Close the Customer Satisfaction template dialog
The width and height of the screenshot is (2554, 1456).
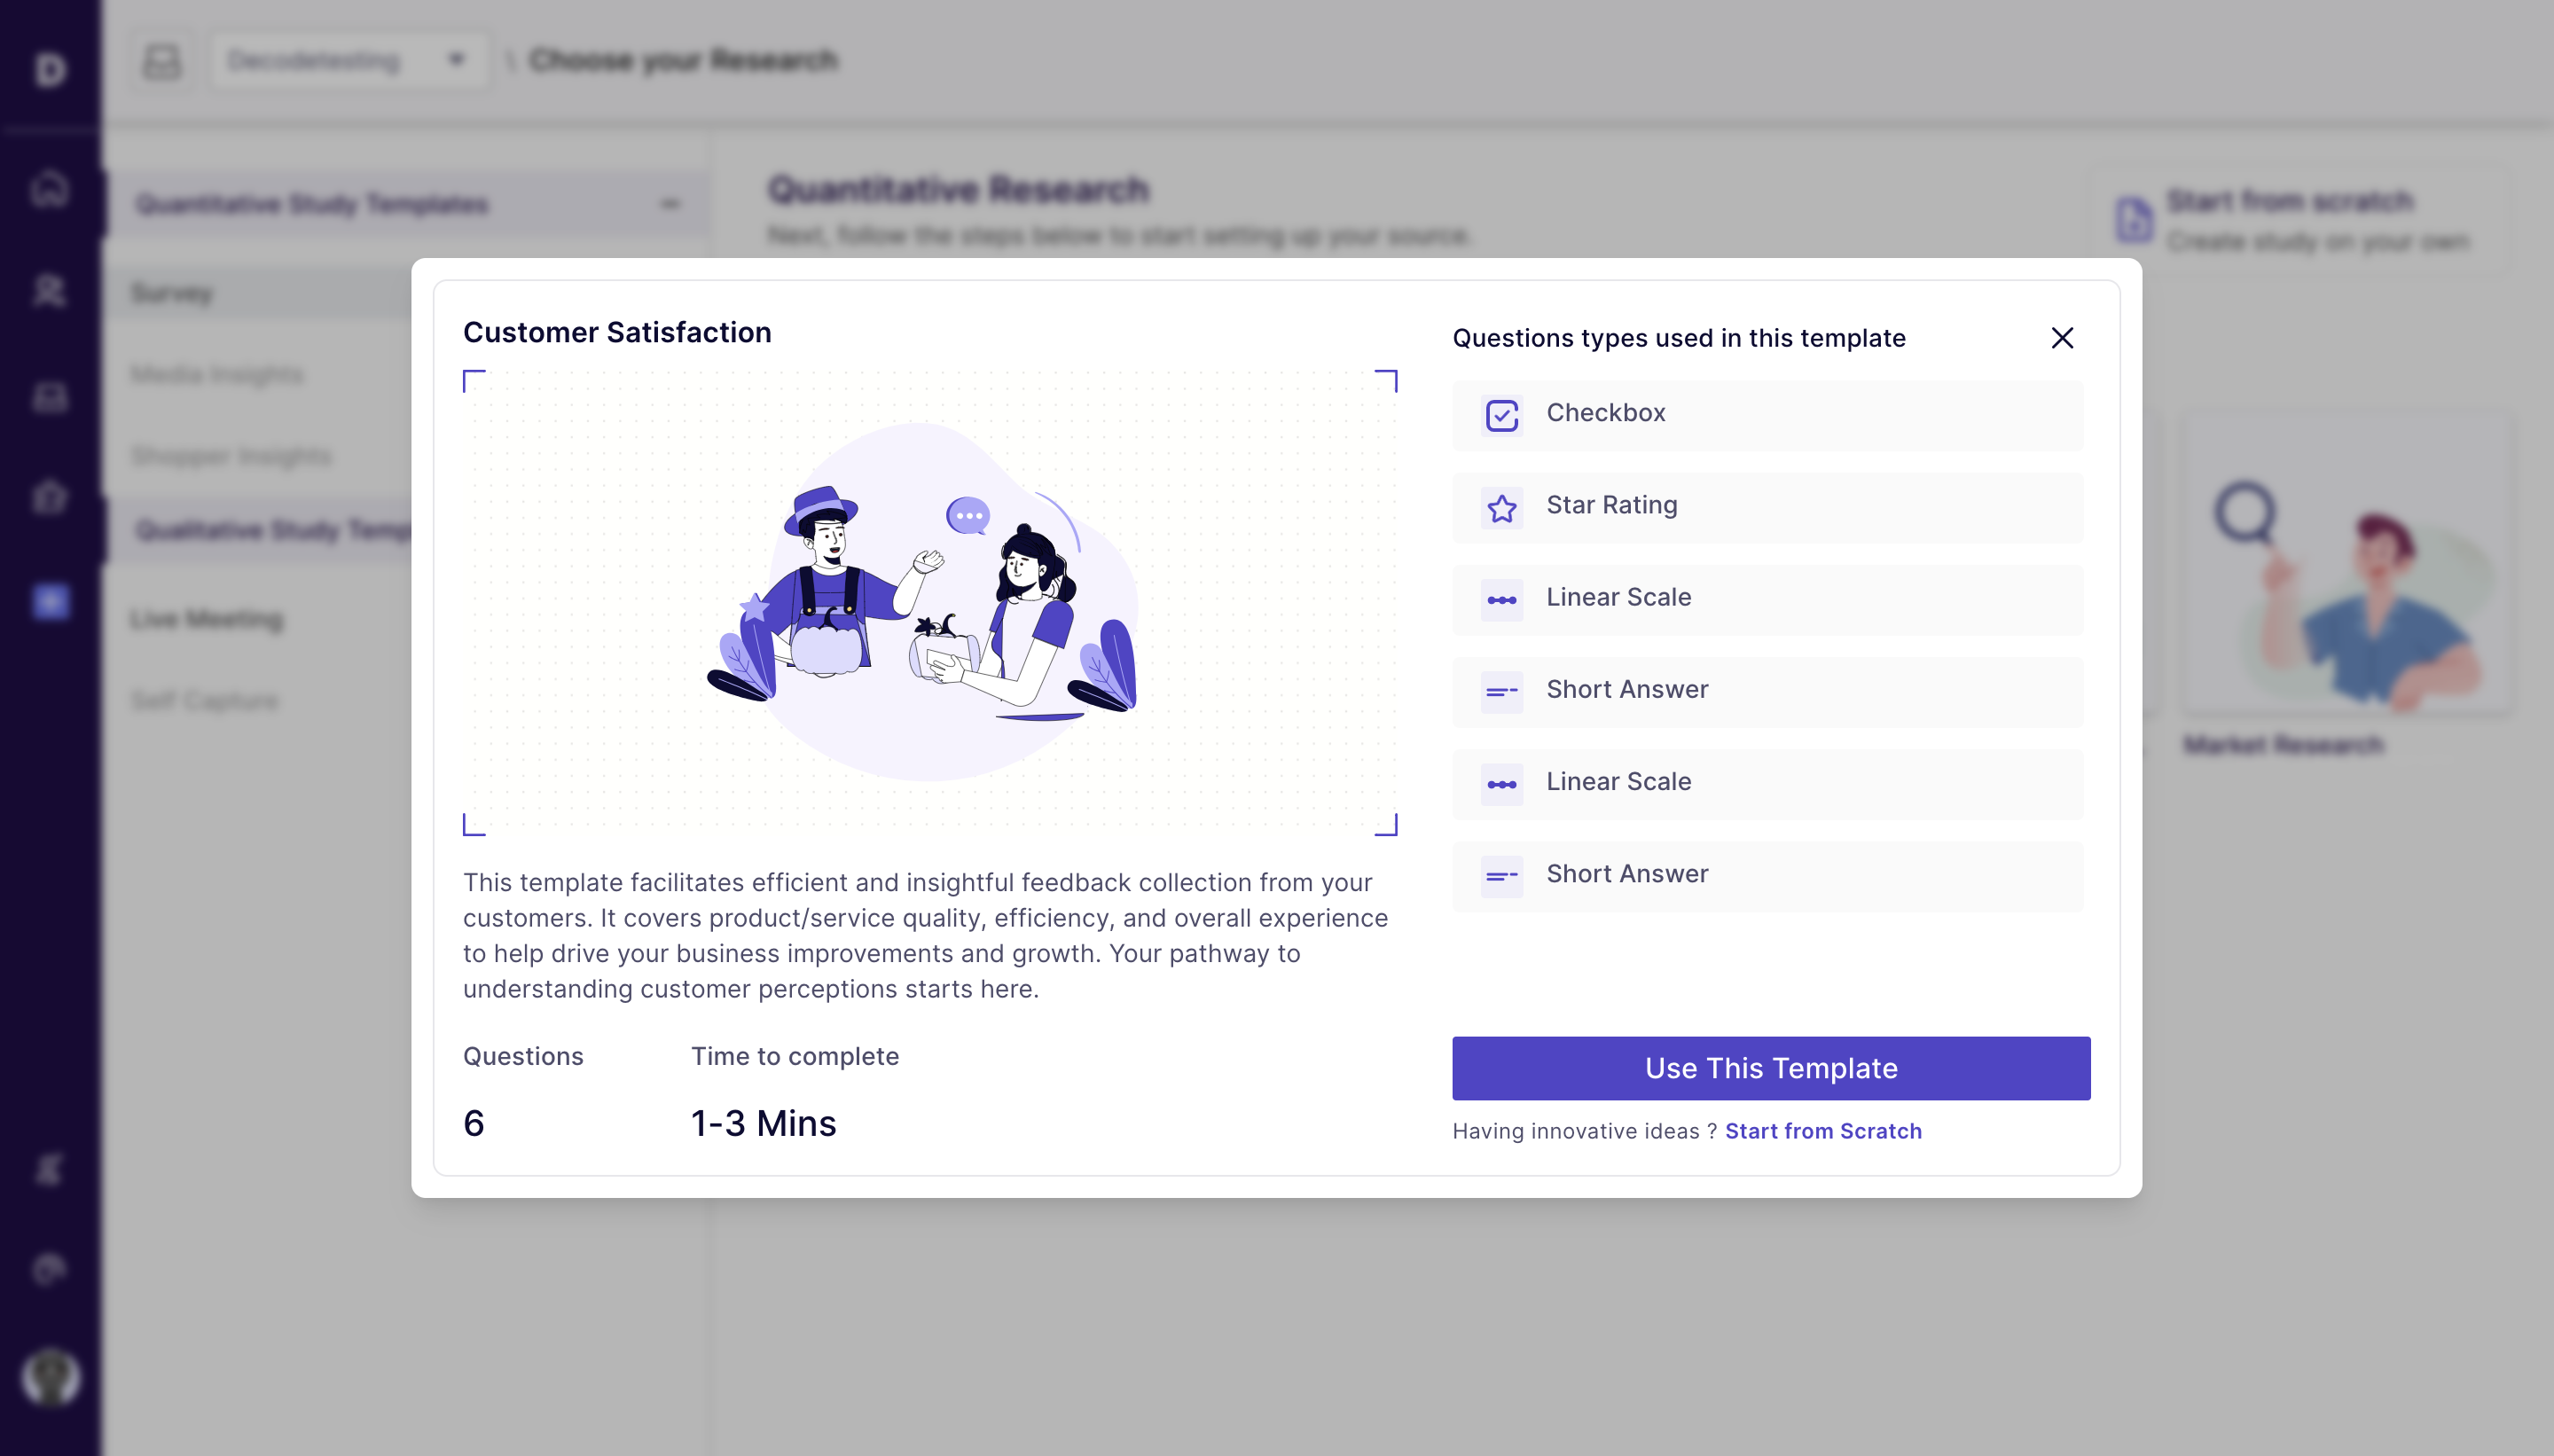click(2062, 338)
